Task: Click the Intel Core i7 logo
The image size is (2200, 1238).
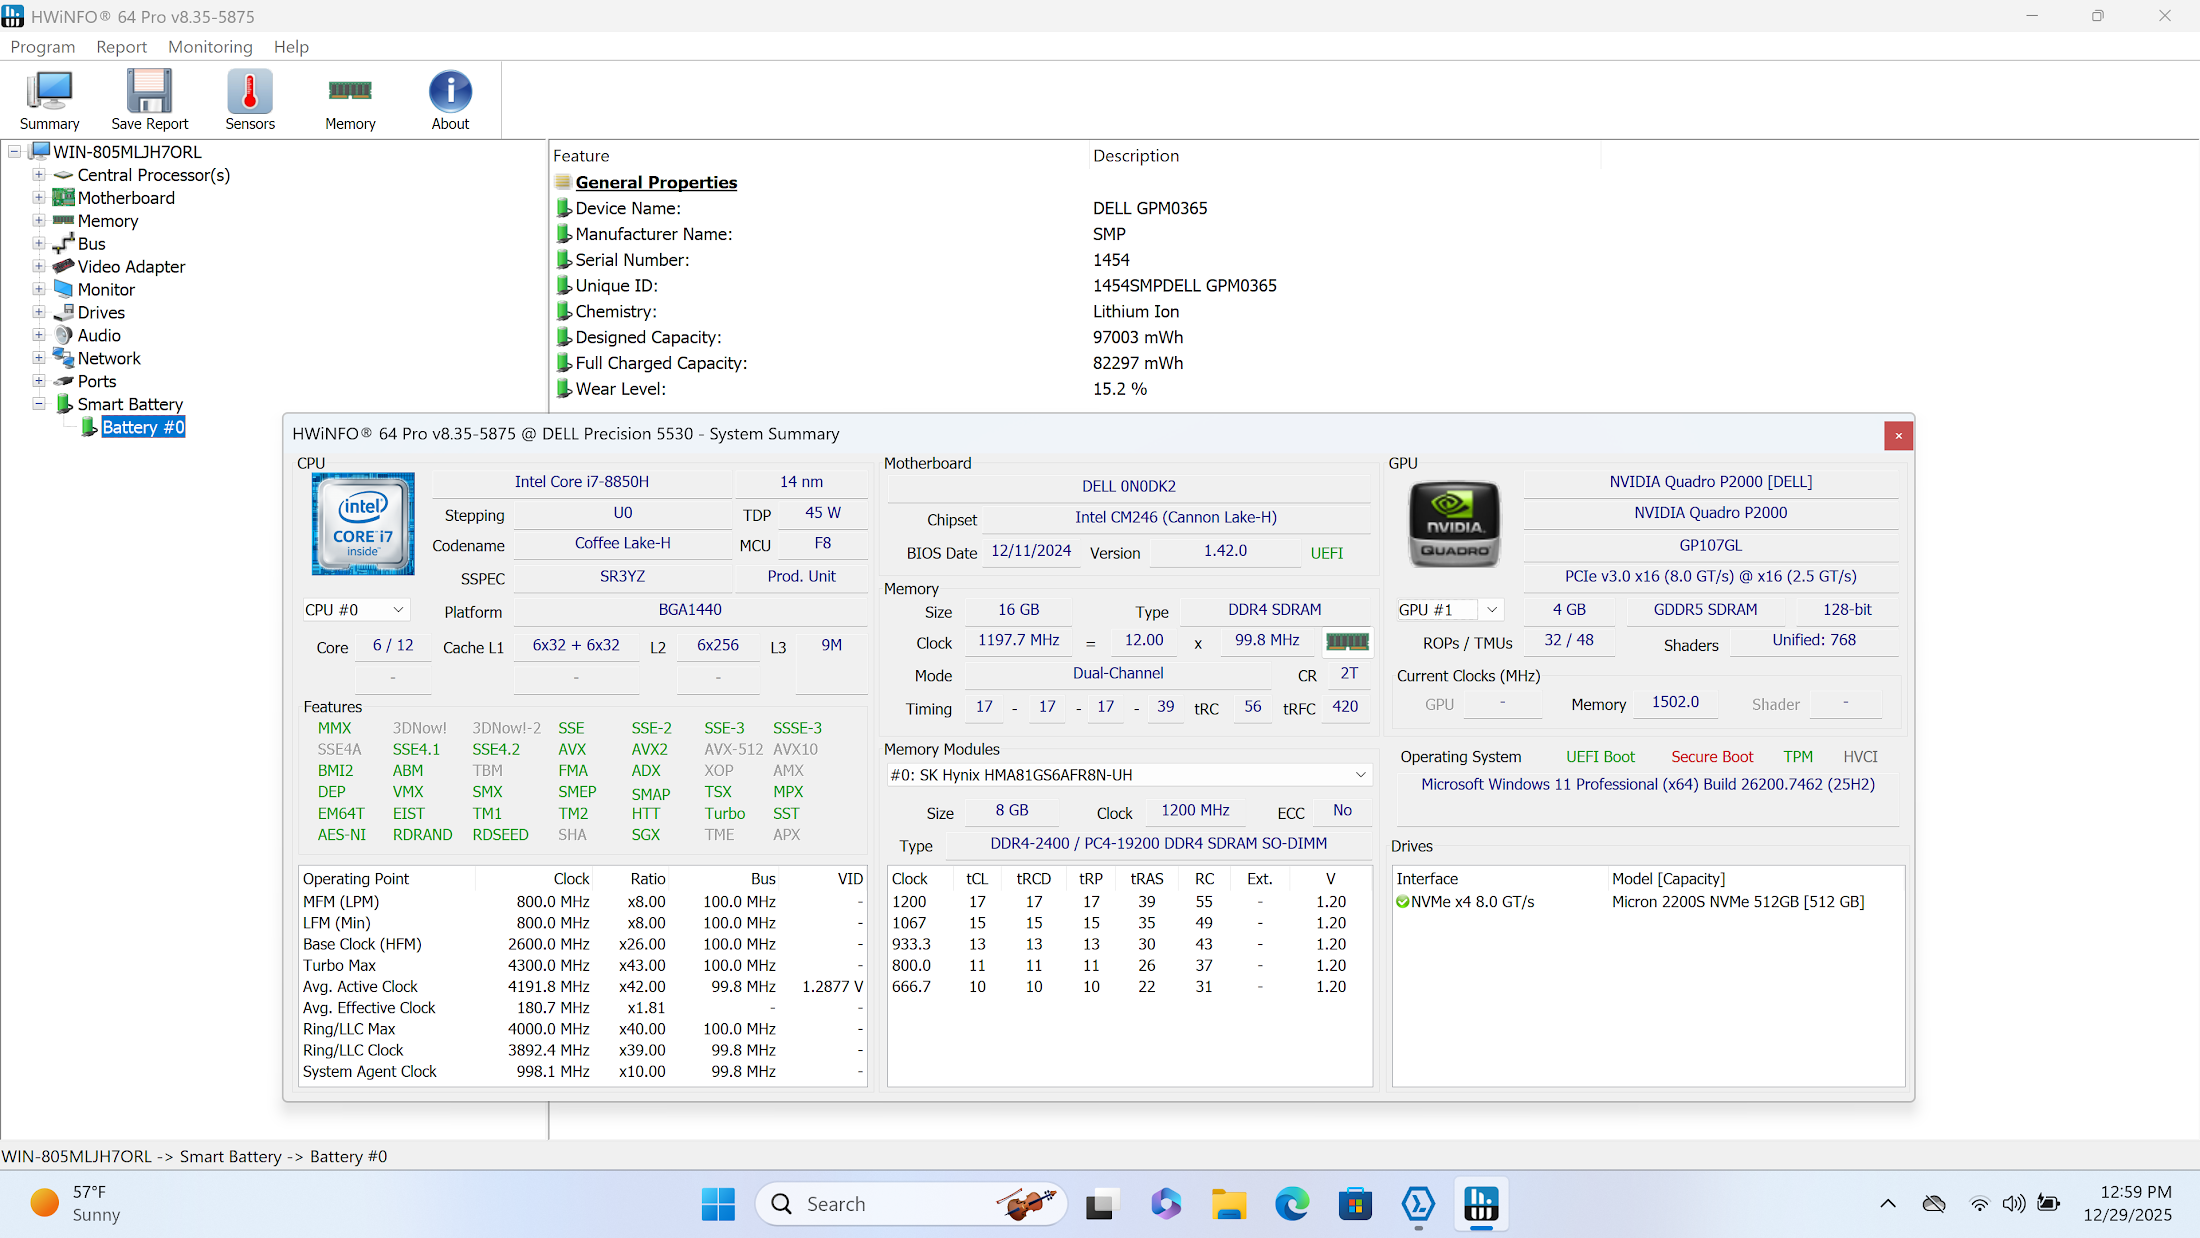Action: click(x=363, y=524)
